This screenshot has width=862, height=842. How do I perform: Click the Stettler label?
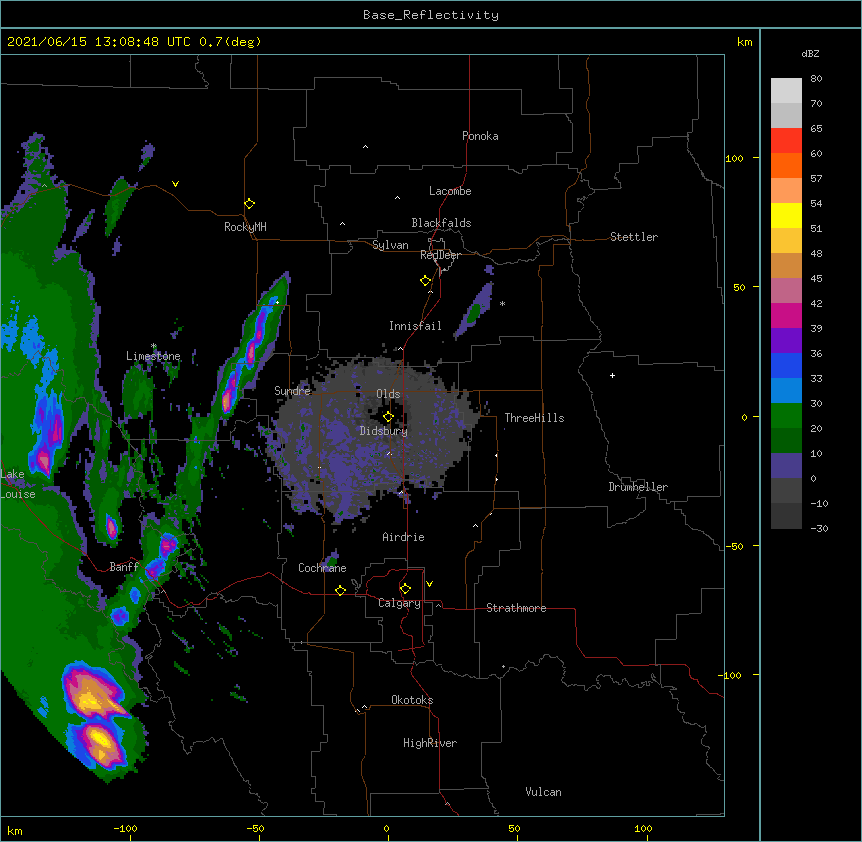click(634, 237)
